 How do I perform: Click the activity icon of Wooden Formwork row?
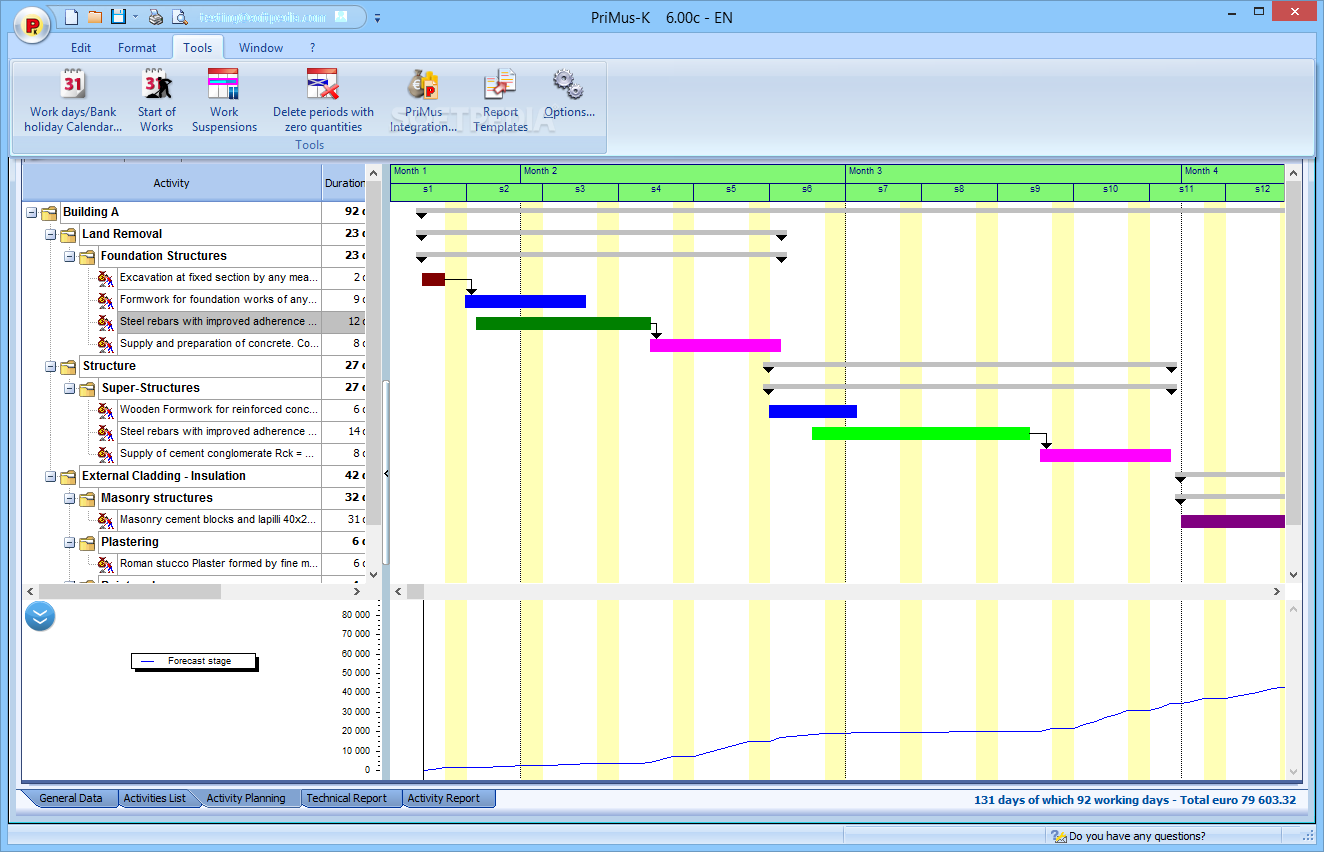[106, 410]
